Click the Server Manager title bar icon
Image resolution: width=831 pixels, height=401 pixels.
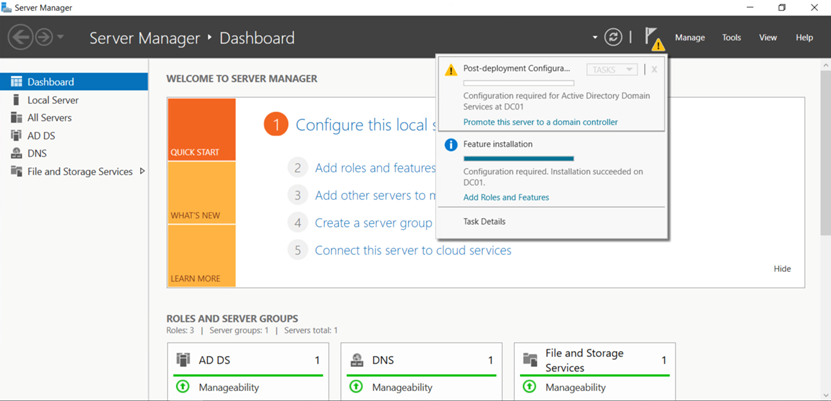pyautogui.click(x=7, y=7)
